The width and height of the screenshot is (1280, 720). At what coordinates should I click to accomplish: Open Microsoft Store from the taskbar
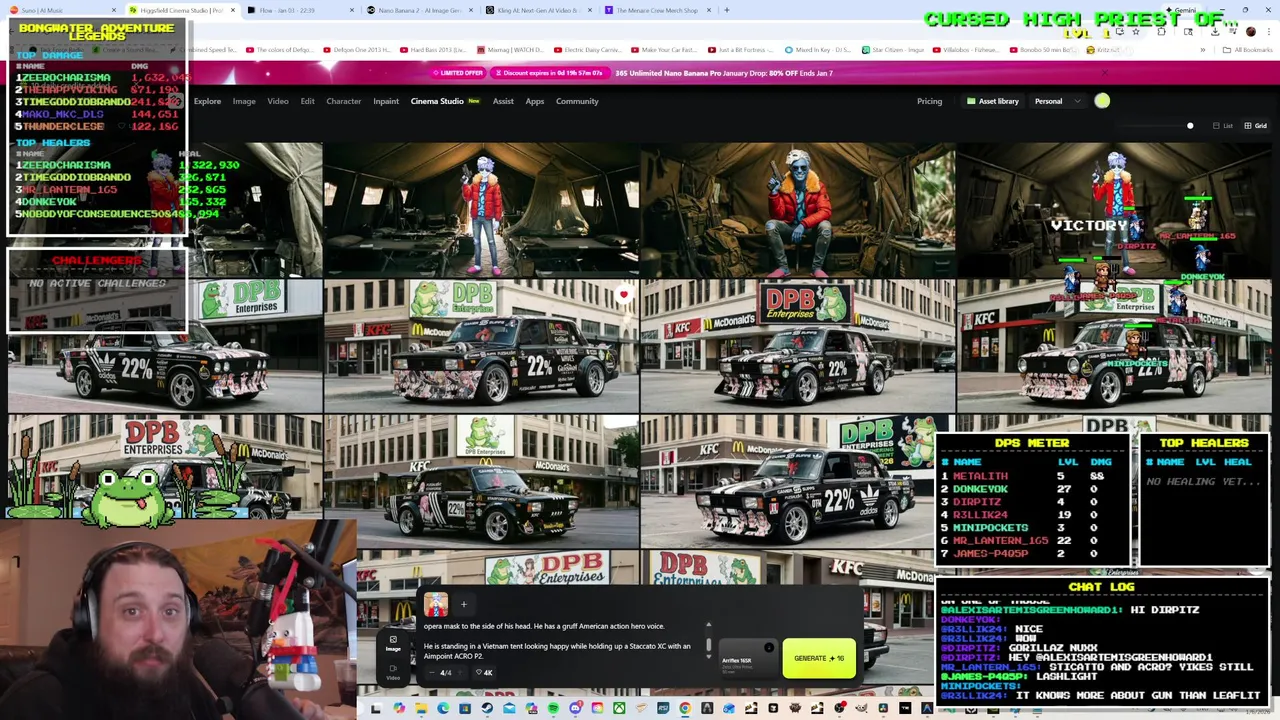(465, 708)
